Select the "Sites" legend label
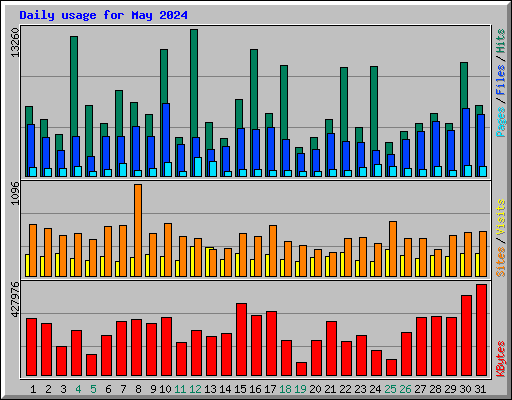Image resolution: width=512 pixels, height=400 pixels. point(501,262)
